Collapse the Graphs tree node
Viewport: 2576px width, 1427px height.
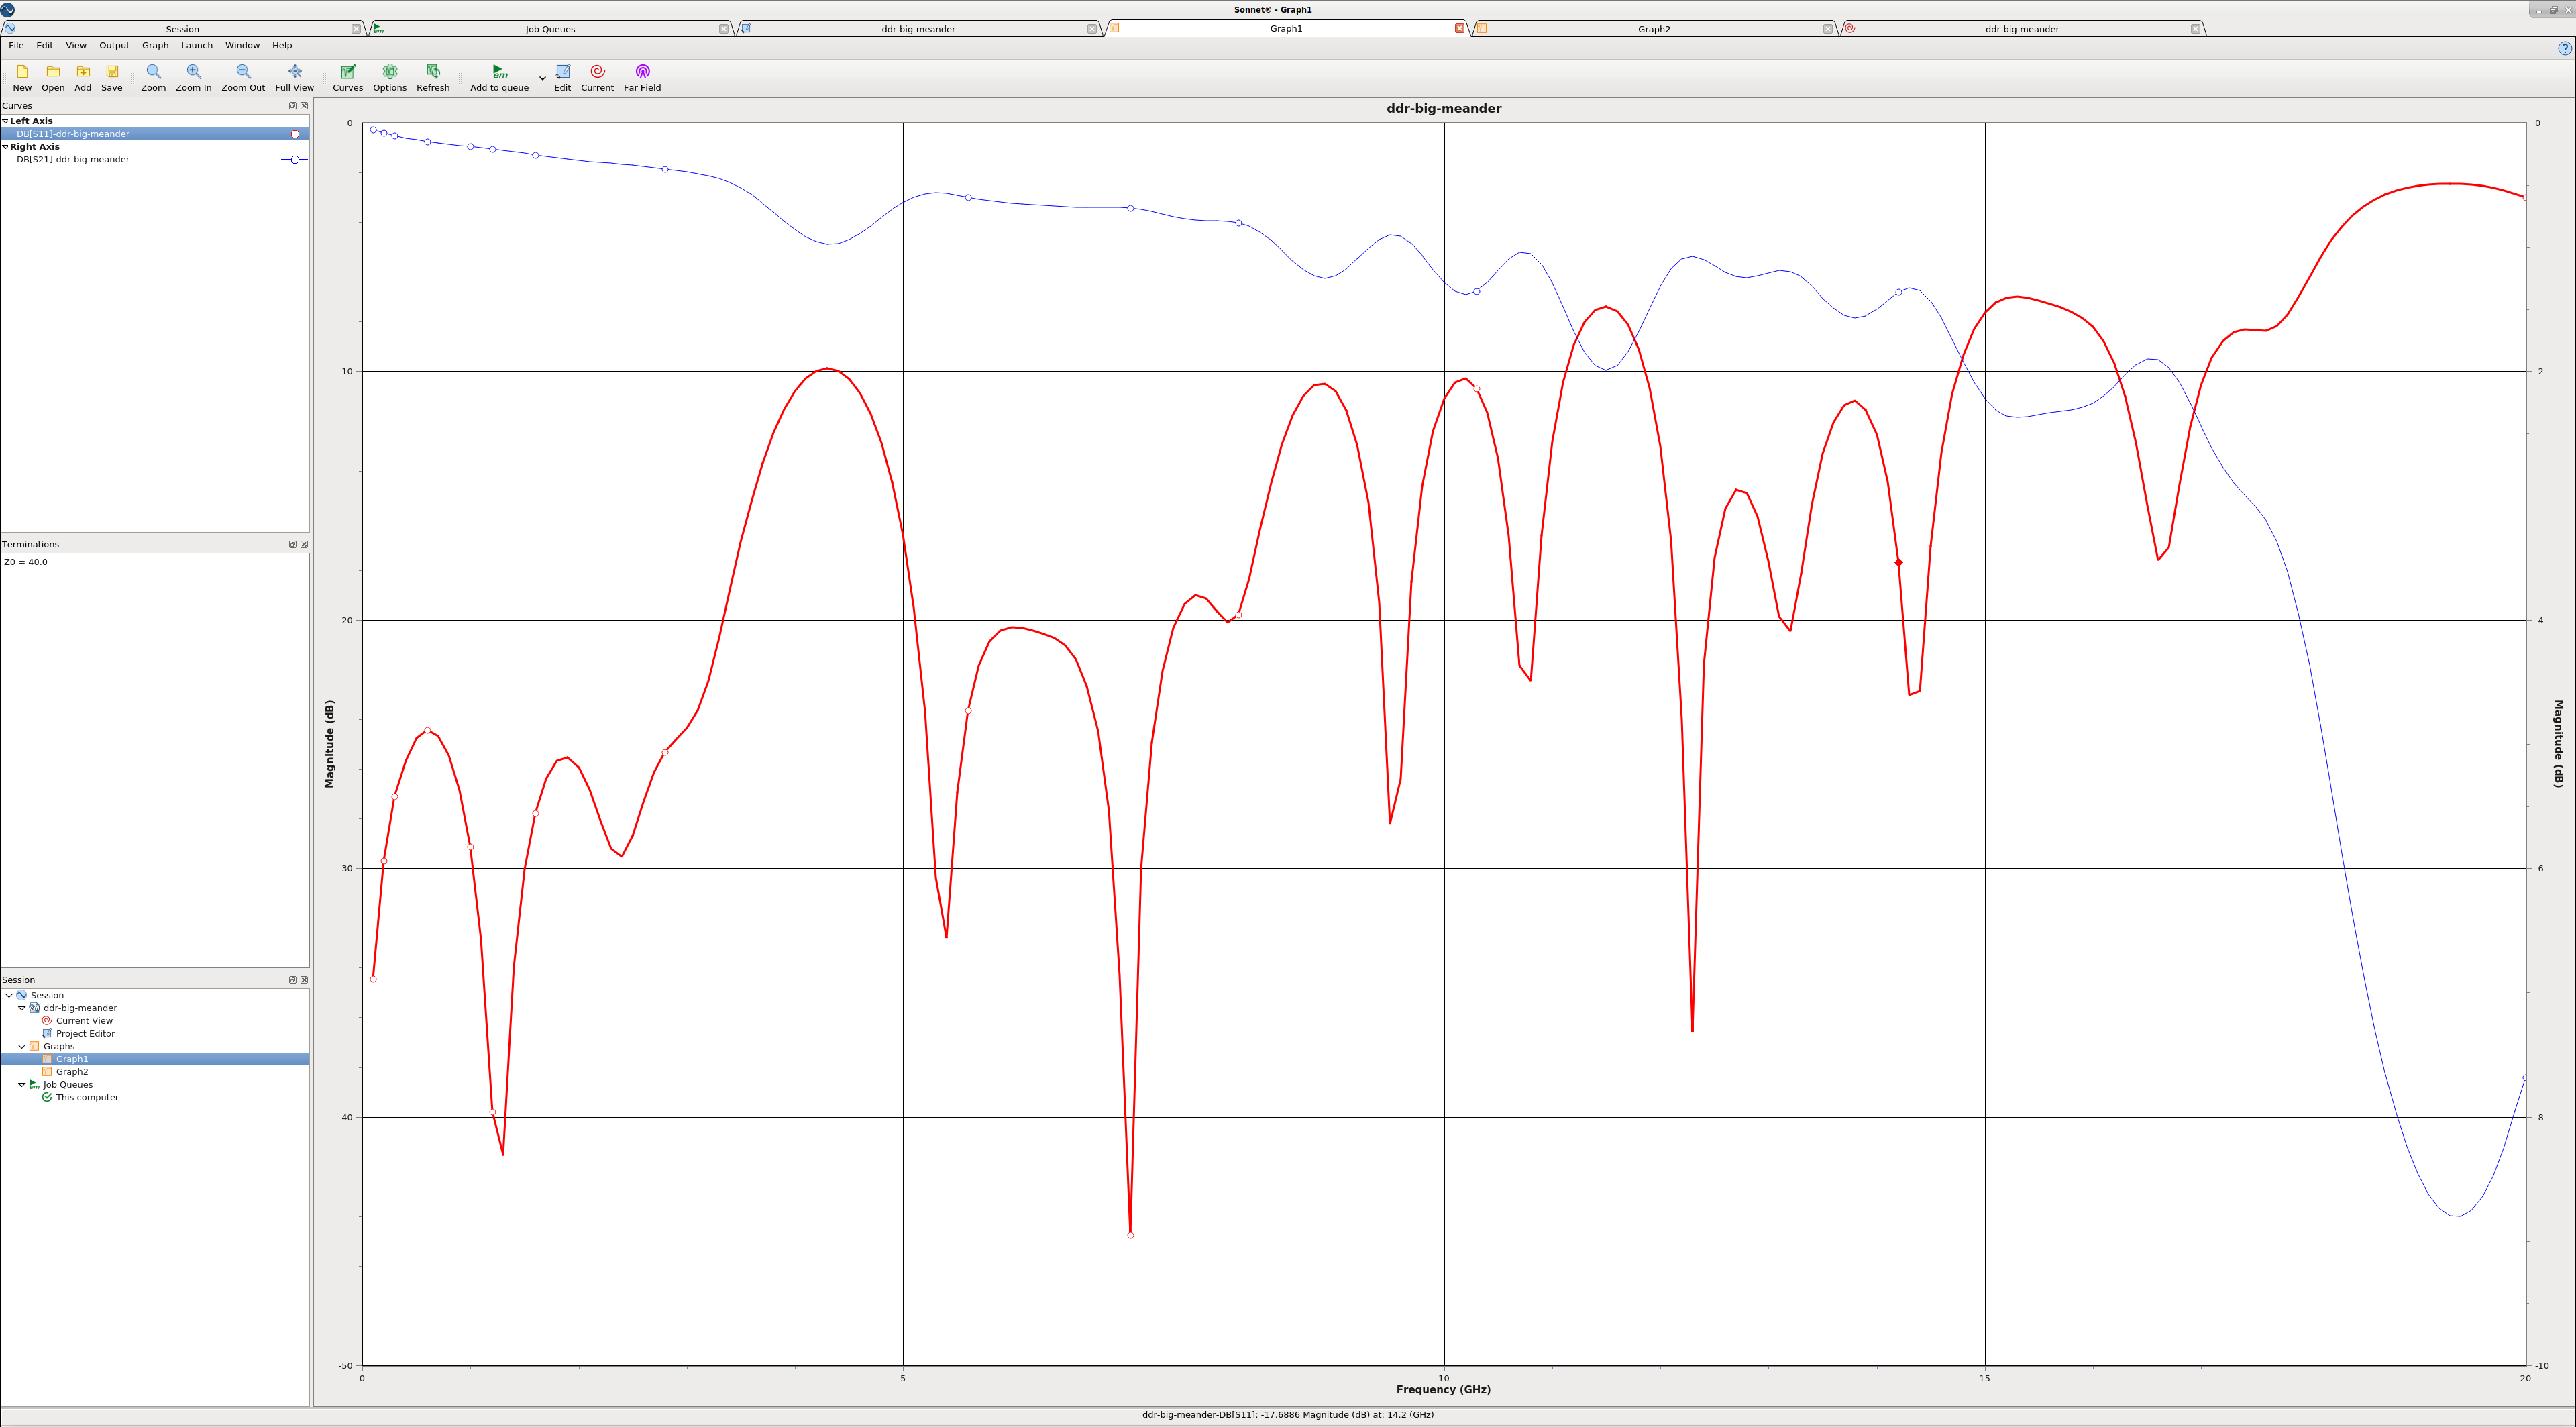click(x=22, y=1047)
